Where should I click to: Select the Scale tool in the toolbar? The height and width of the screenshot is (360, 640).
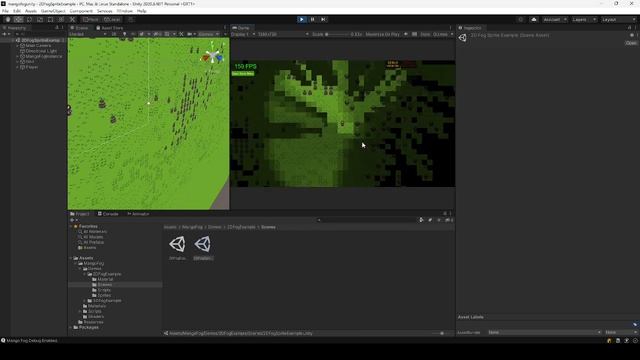pyautogui.click(x=40, y=19)
